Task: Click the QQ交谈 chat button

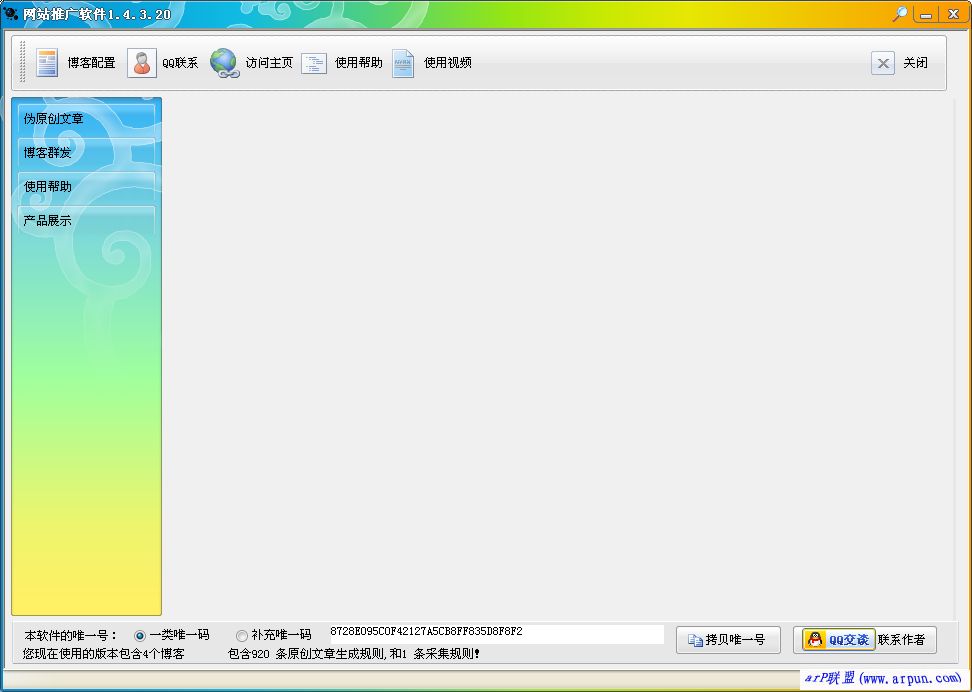Action: click(x=838, y=640)
